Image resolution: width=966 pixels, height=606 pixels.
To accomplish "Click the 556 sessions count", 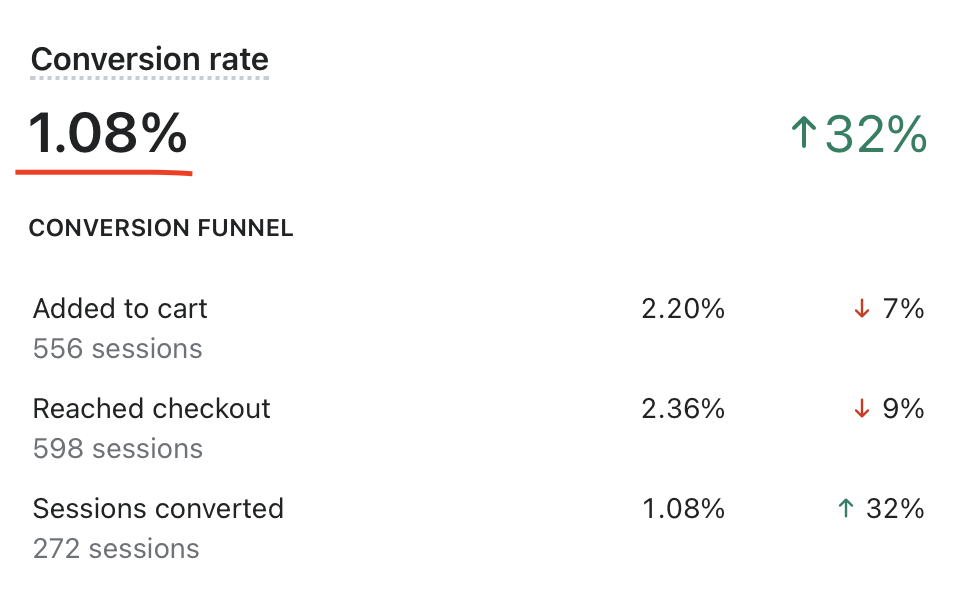I will 118,349.
